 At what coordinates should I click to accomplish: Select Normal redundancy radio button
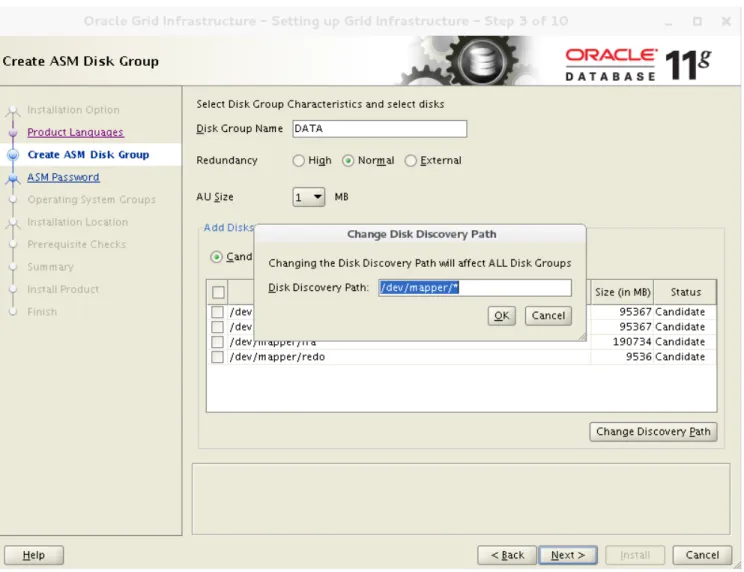tap(348, 161)
